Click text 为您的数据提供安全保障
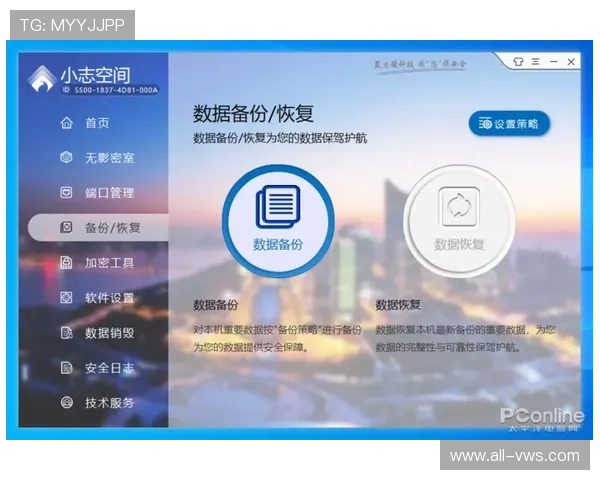600x480 pixels. pos(251,348)
